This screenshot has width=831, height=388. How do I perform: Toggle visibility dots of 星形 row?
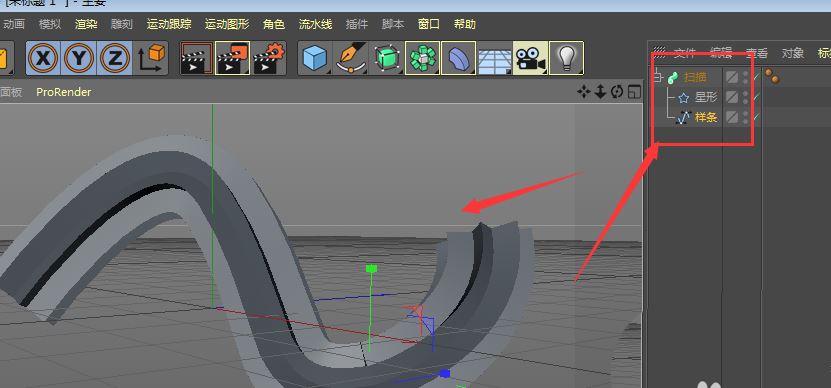[746, 97]
